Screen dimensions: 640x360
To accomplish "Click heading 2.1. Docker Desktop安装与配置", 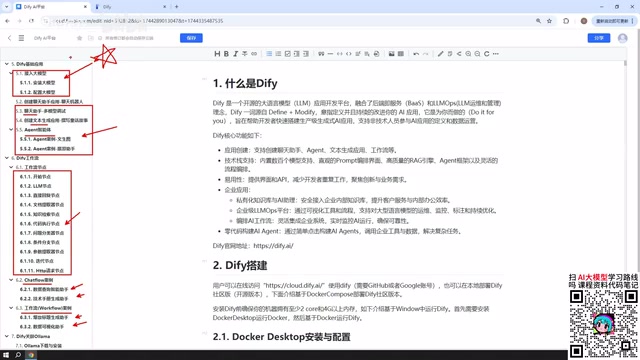I will (282, 337).
